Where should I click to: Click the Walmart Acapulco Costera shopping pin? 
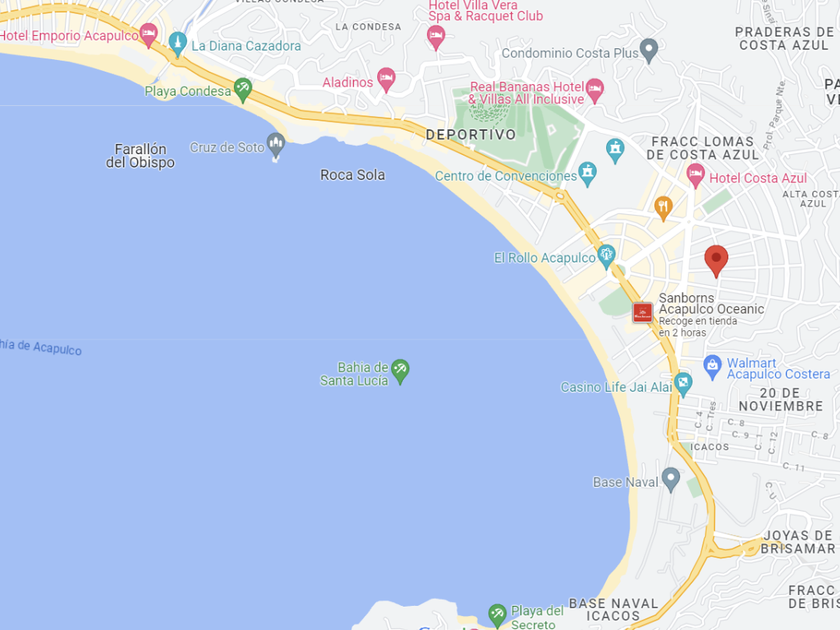coord(712,368)
